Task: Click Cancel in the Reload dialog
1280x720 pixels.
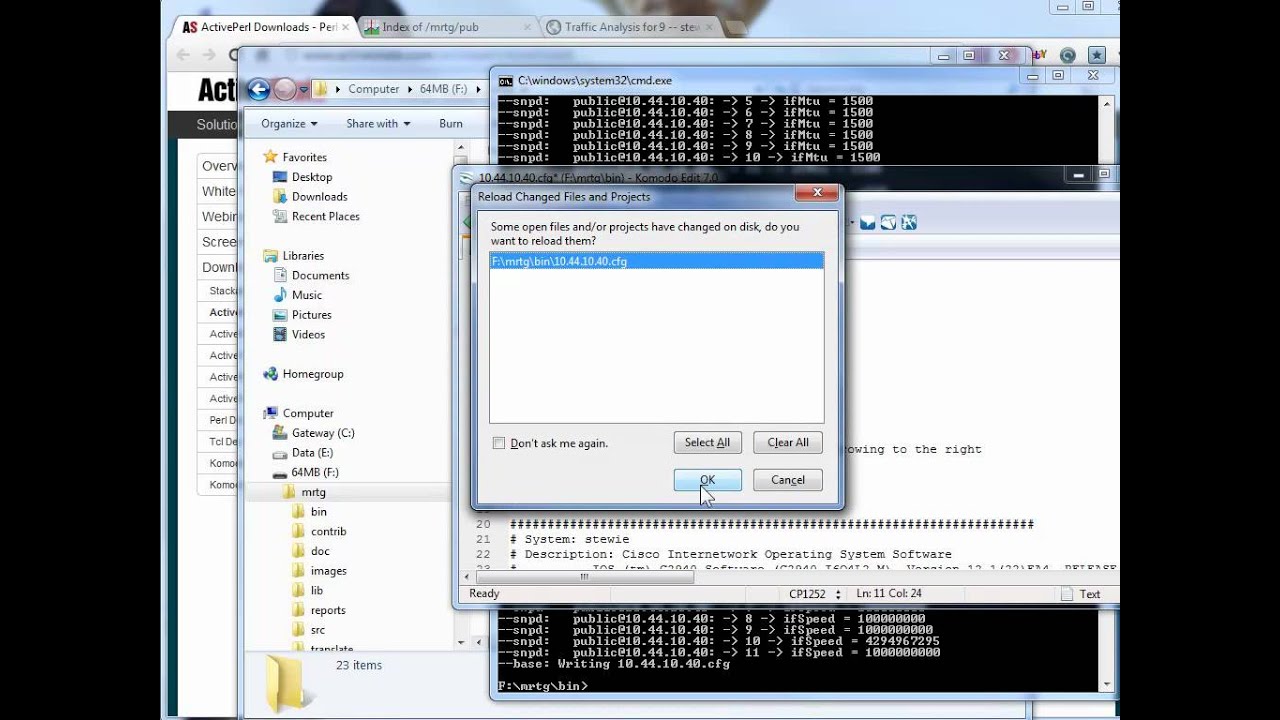Action: pos(787,480)
